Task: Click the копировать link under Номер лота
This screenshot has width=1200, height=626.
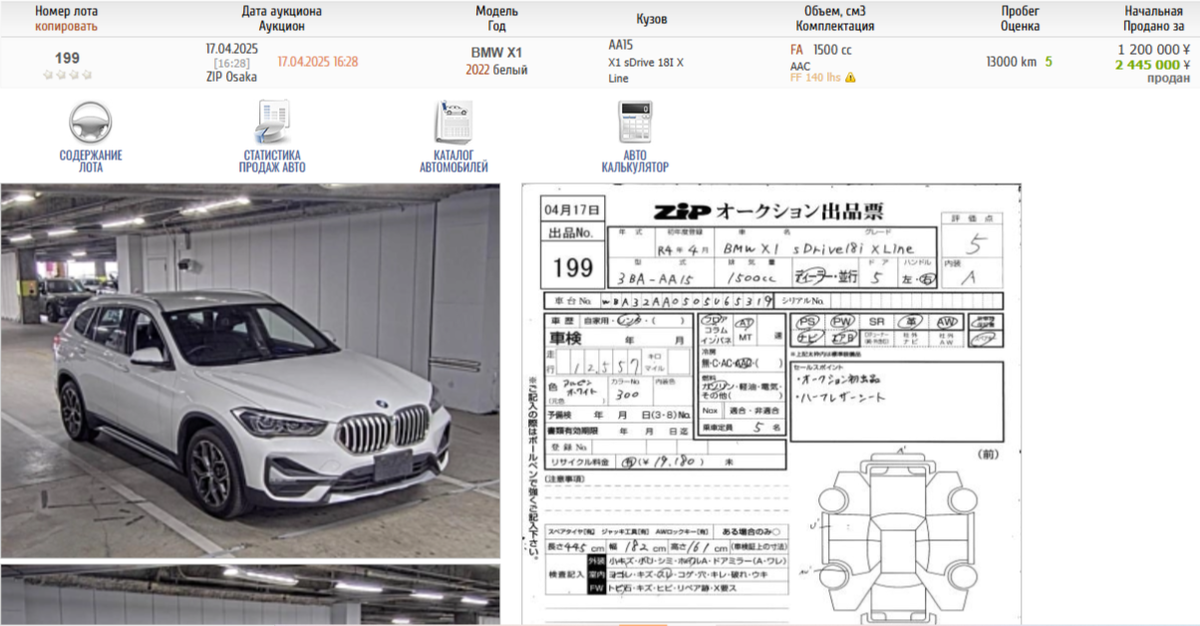Action: click(x=67, y=26)
